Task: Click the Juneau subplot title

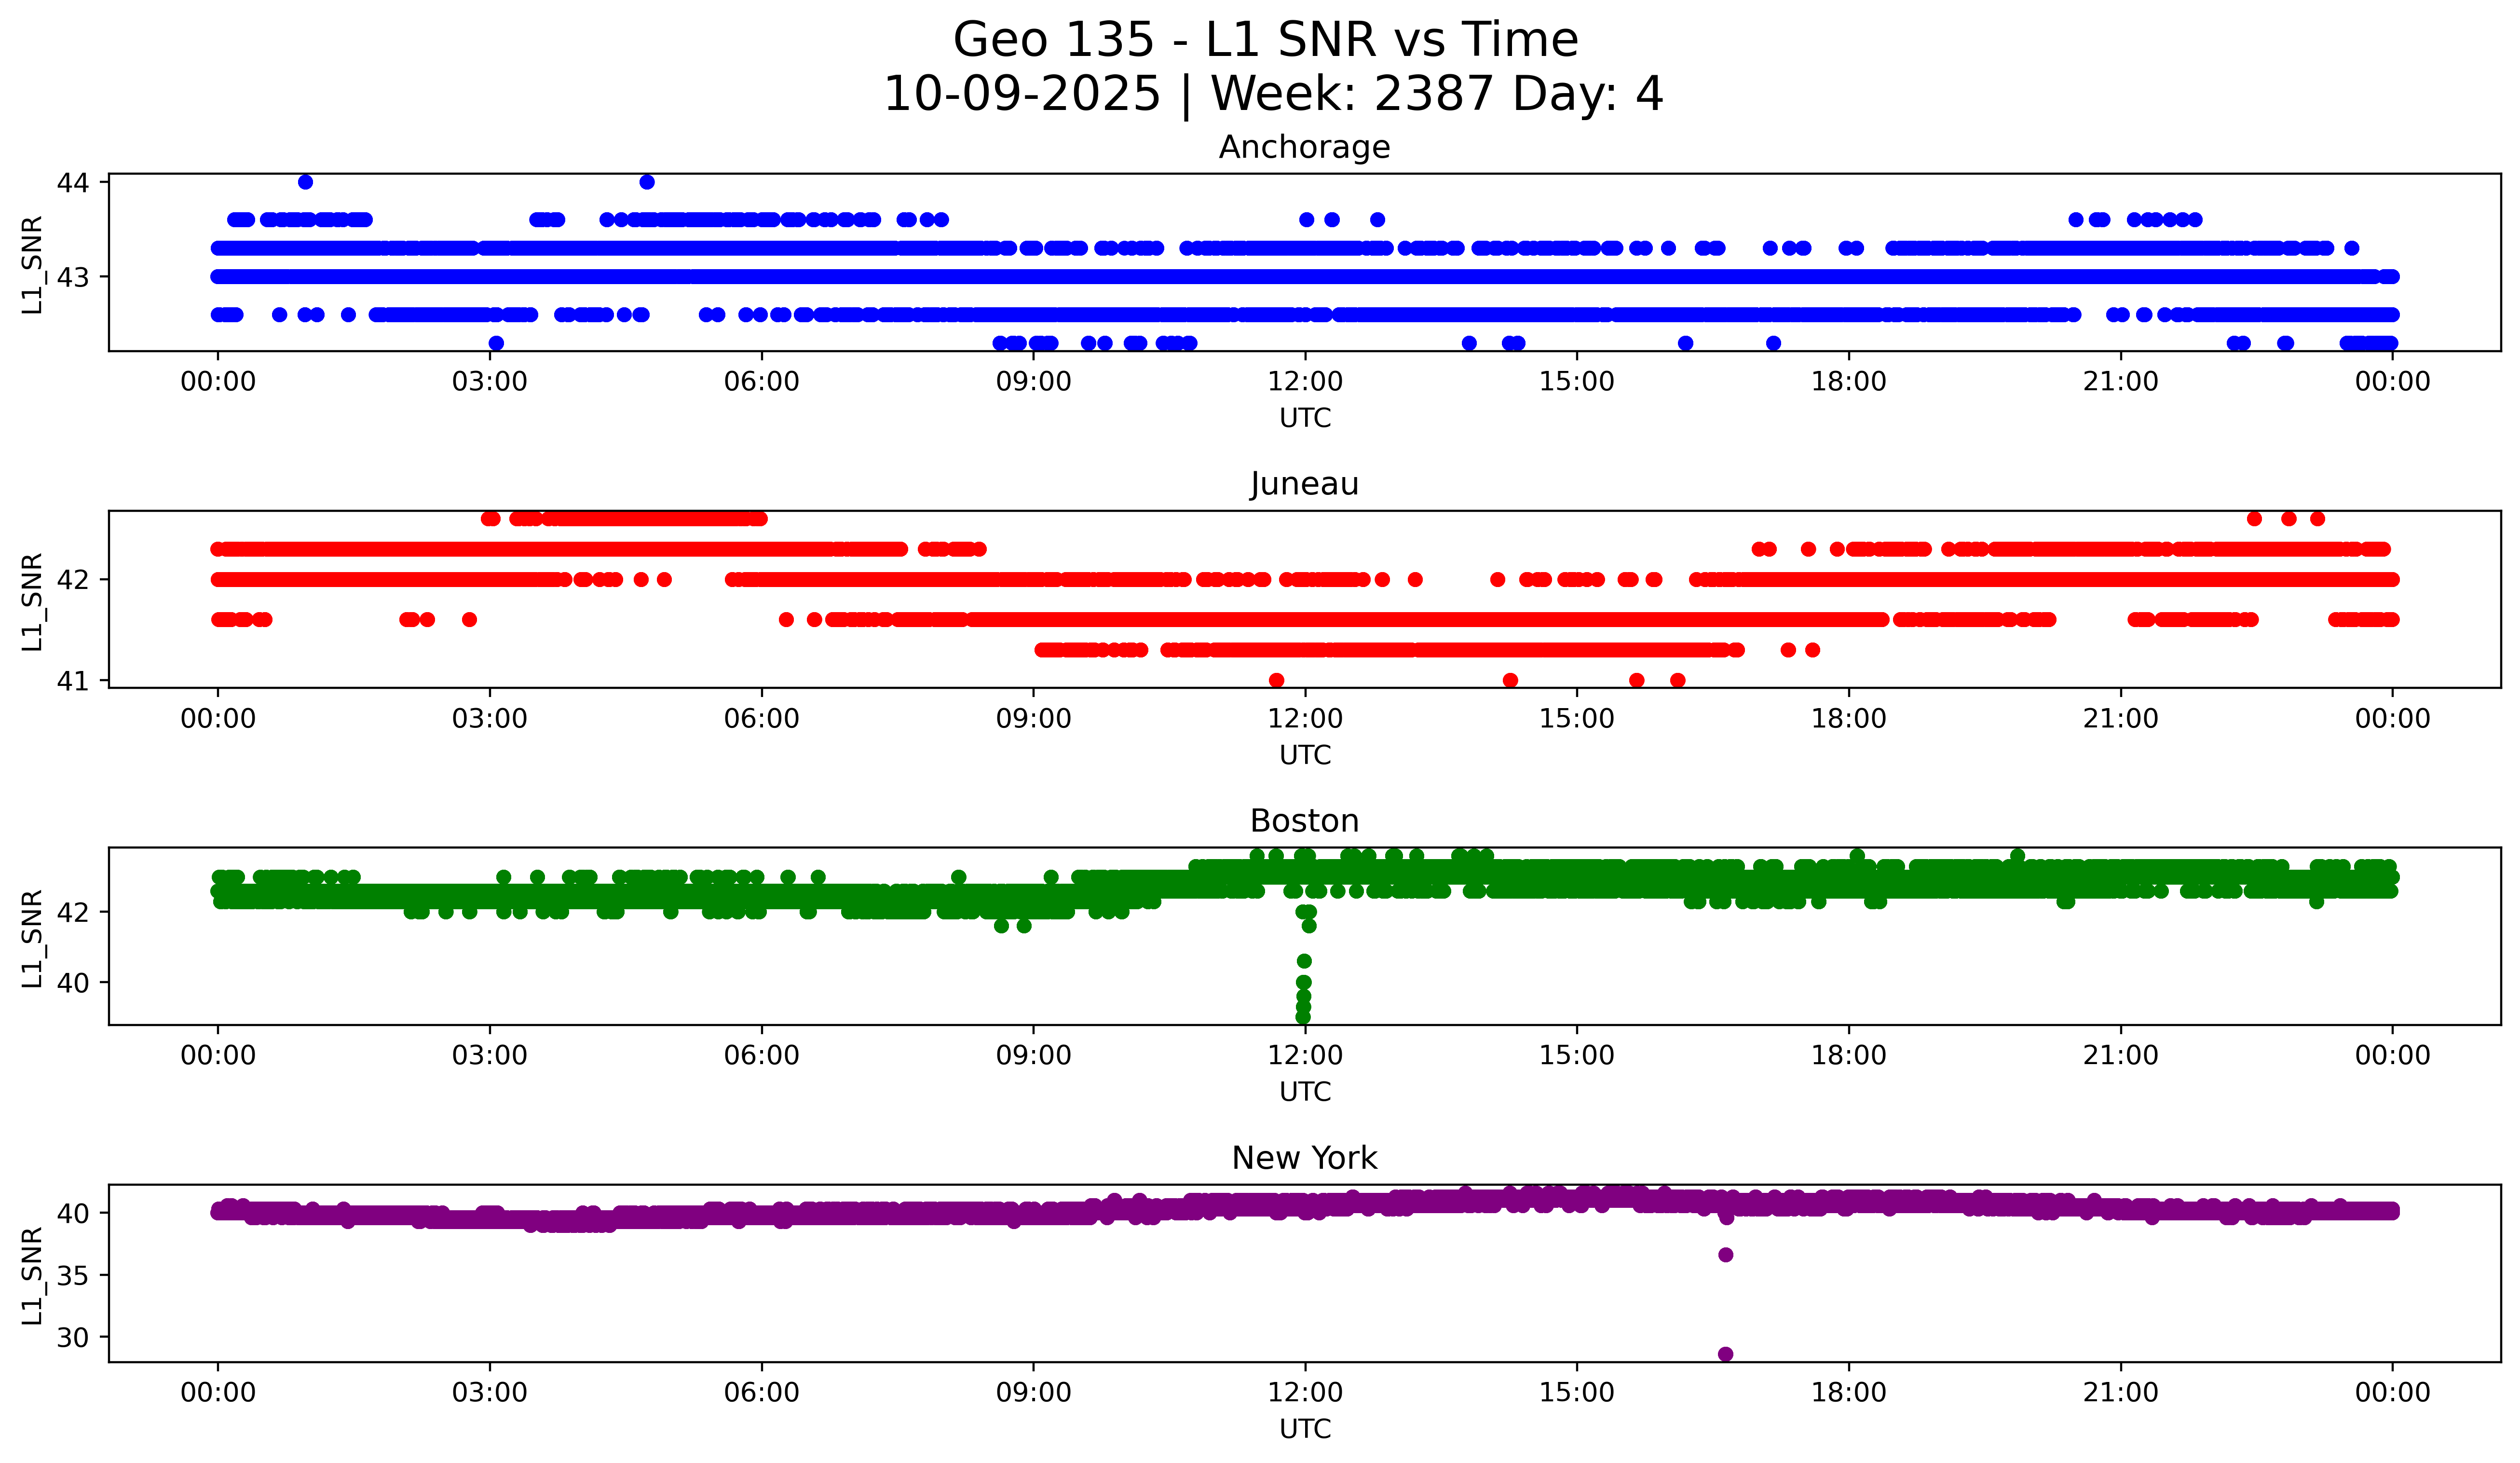Action: 1304,485
